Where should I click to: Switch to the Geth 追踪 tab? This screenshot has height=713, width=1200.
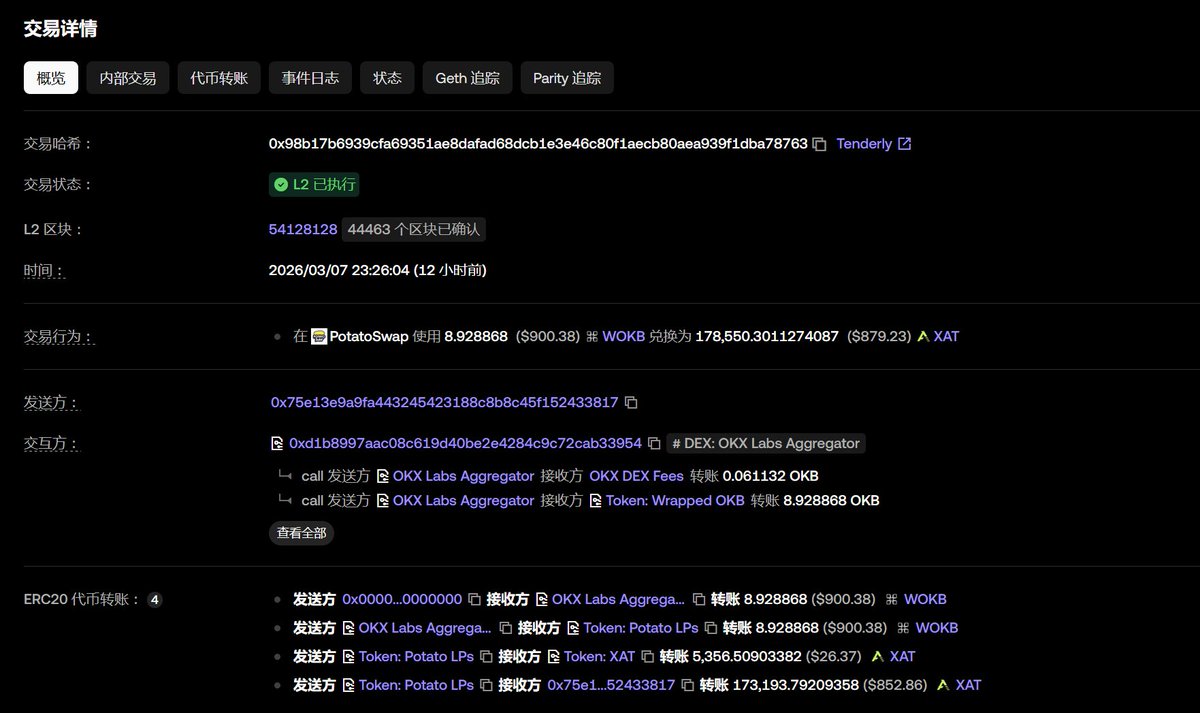[467, 77]
